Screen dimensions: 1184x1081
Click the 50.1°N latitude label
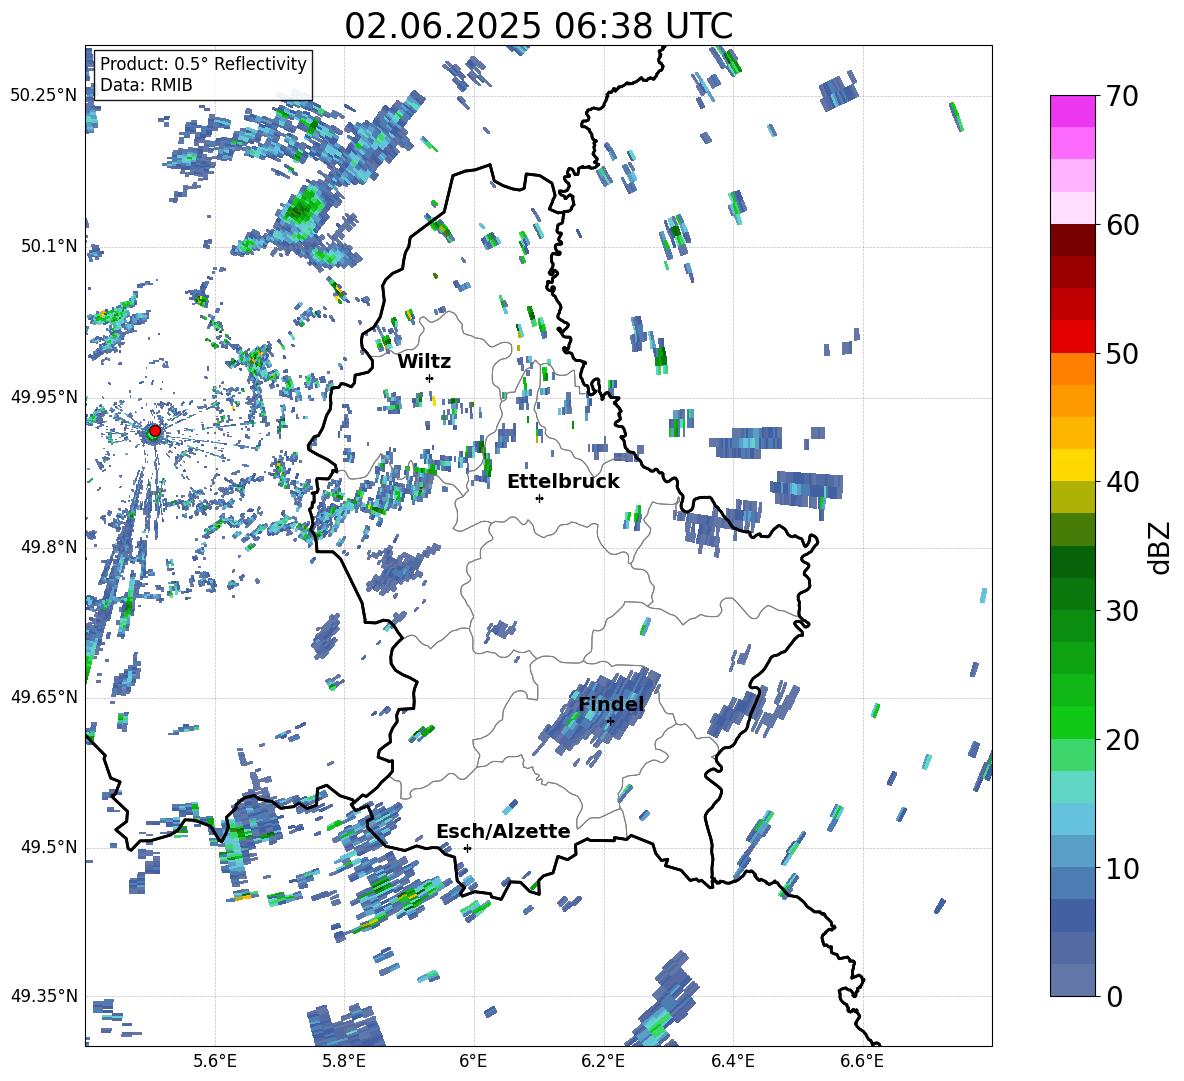coord(48,246)
